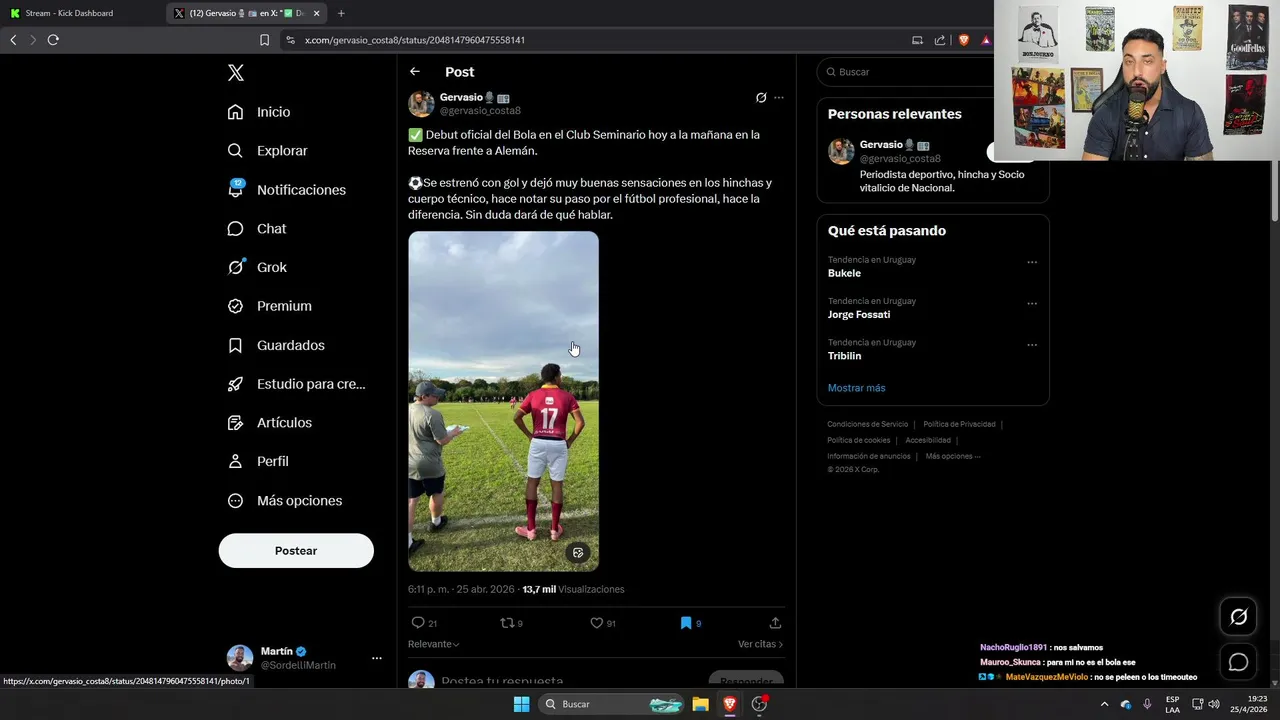Open the post's football pitch photo
The image size is (1280, 720).
(x=503, y=401)
